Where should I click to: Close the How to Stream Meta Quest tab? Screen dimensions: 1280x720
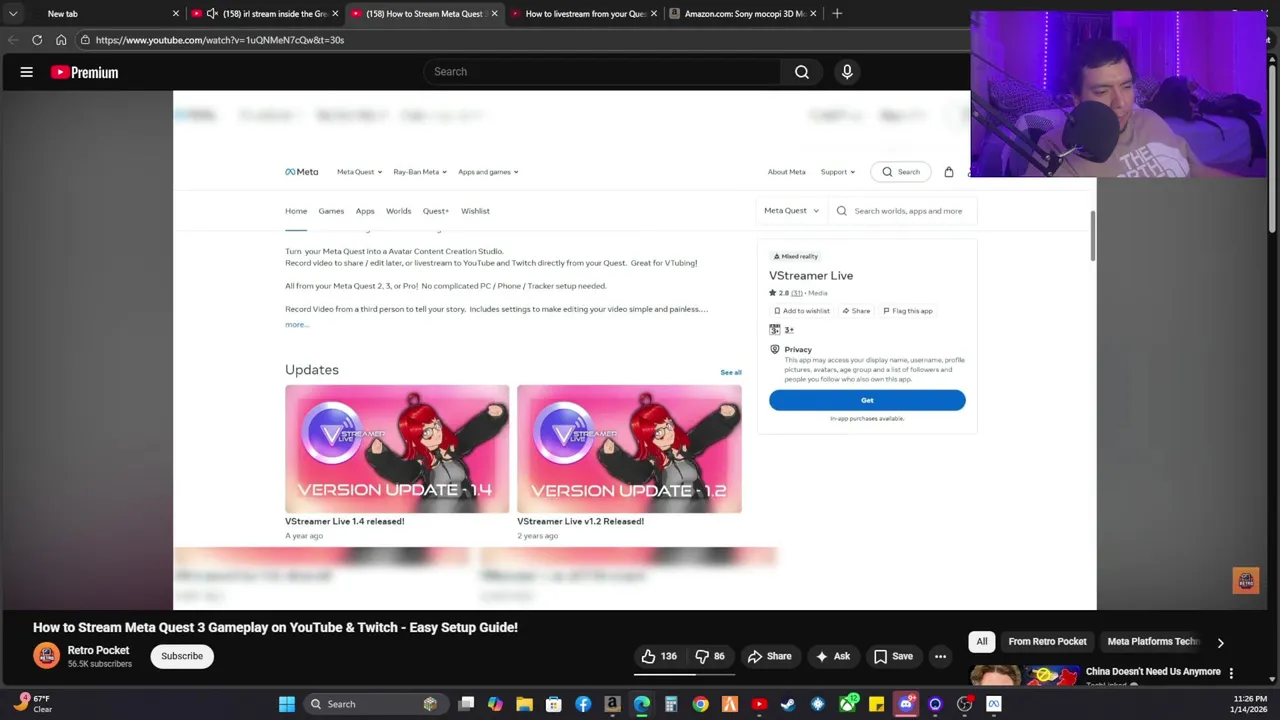pyautogui.click(x=494, y=14)
